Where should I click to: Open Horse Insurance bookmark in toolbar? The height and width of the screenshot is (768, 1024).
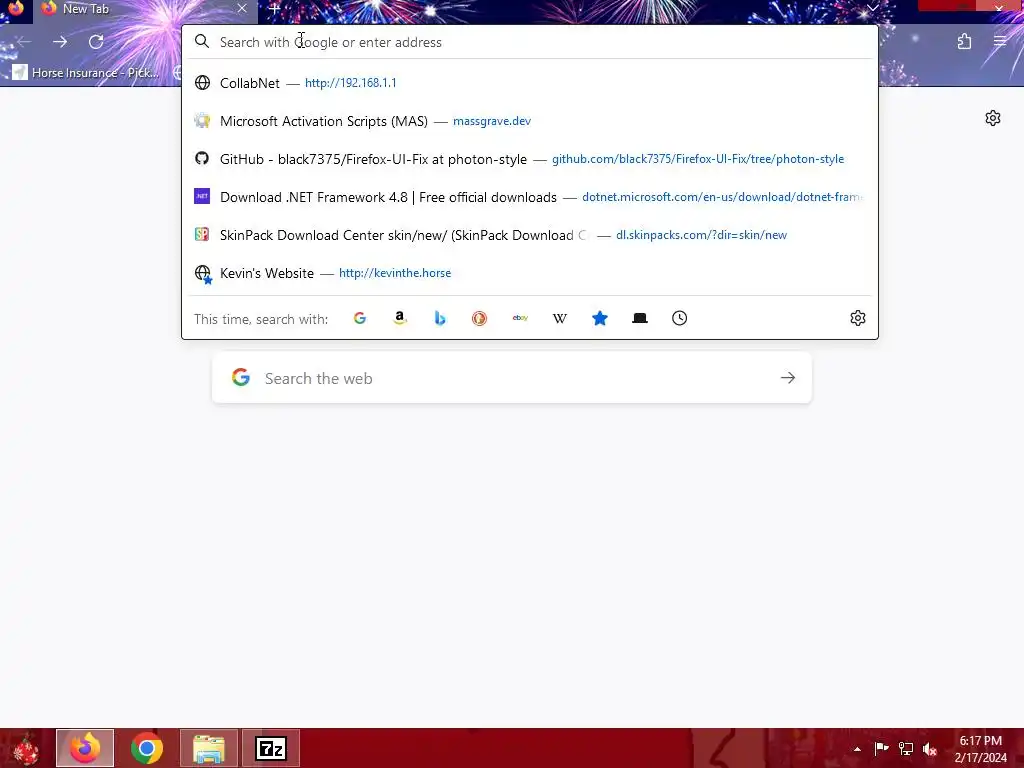tap(86, 72)
